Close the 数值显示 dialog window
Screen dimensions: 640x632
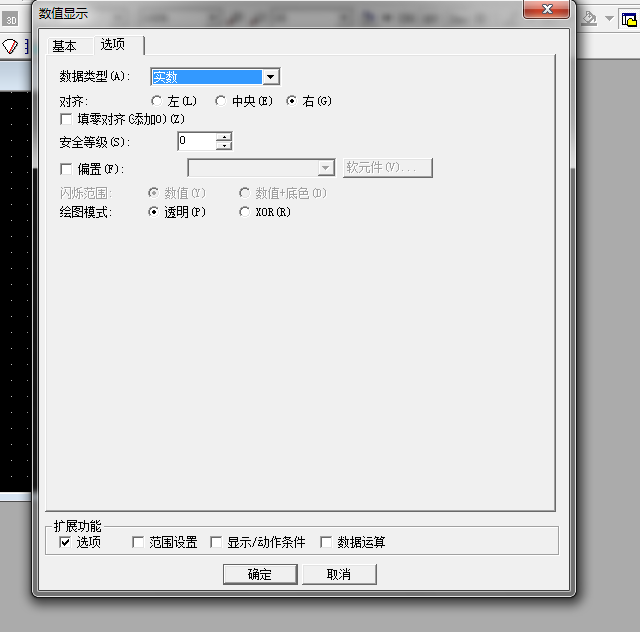(548, 9)
